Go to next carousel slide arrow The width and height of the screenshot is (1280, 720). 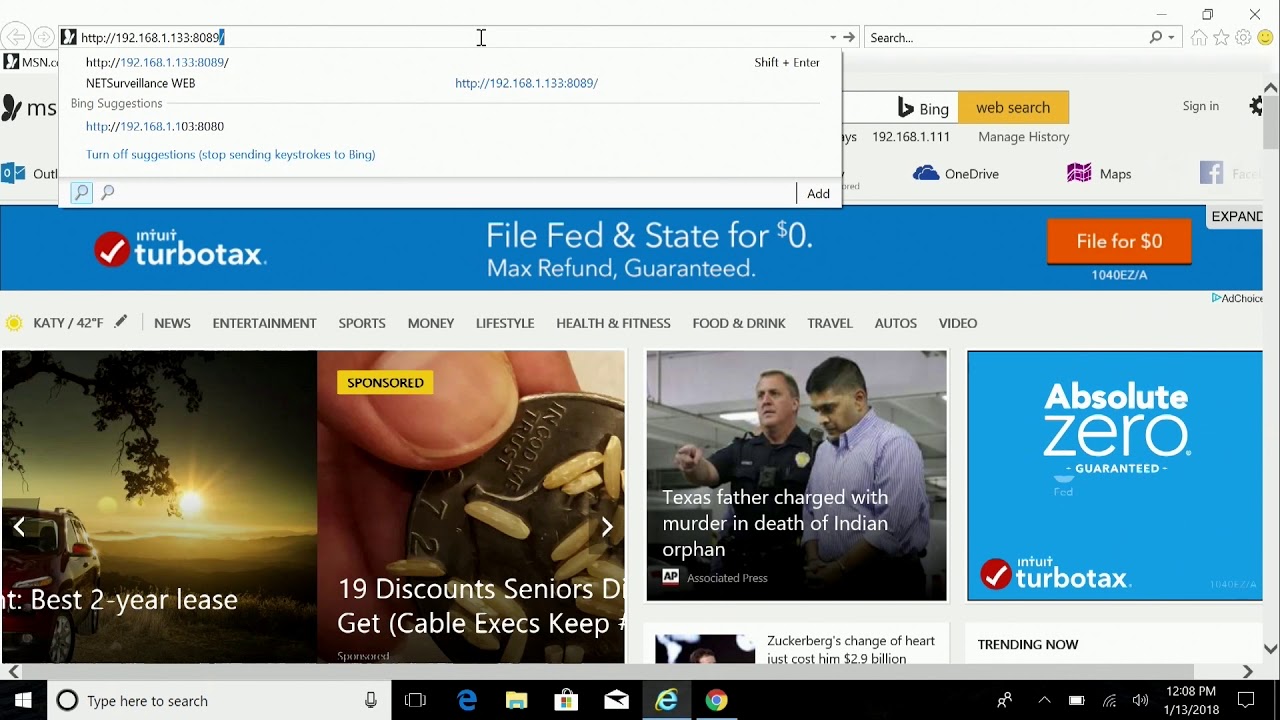[606, 527]
